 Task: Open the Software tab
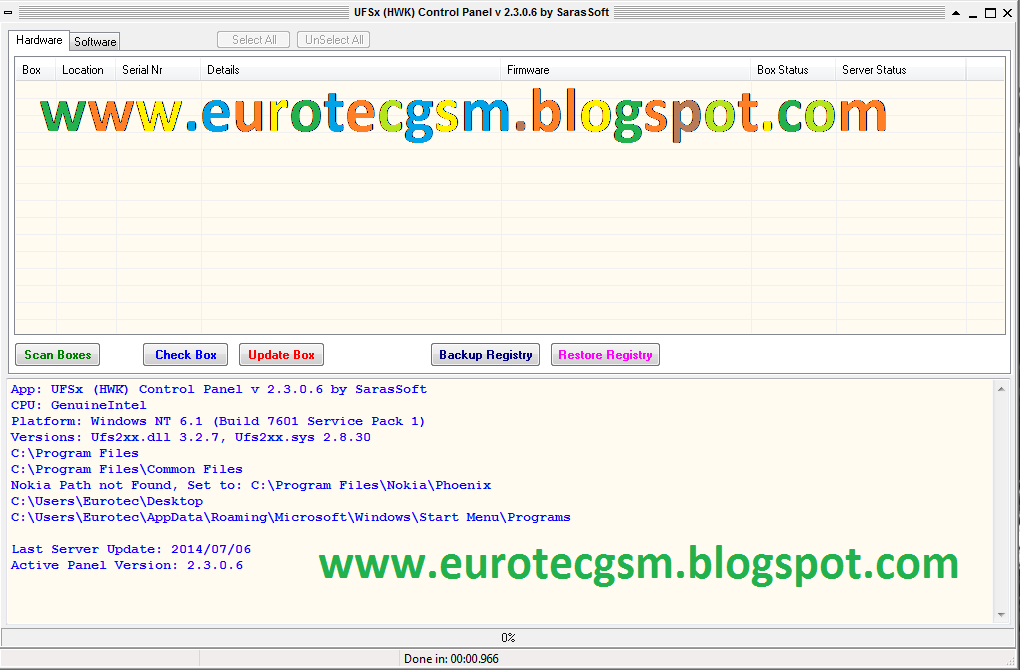(x=95, y=42)
